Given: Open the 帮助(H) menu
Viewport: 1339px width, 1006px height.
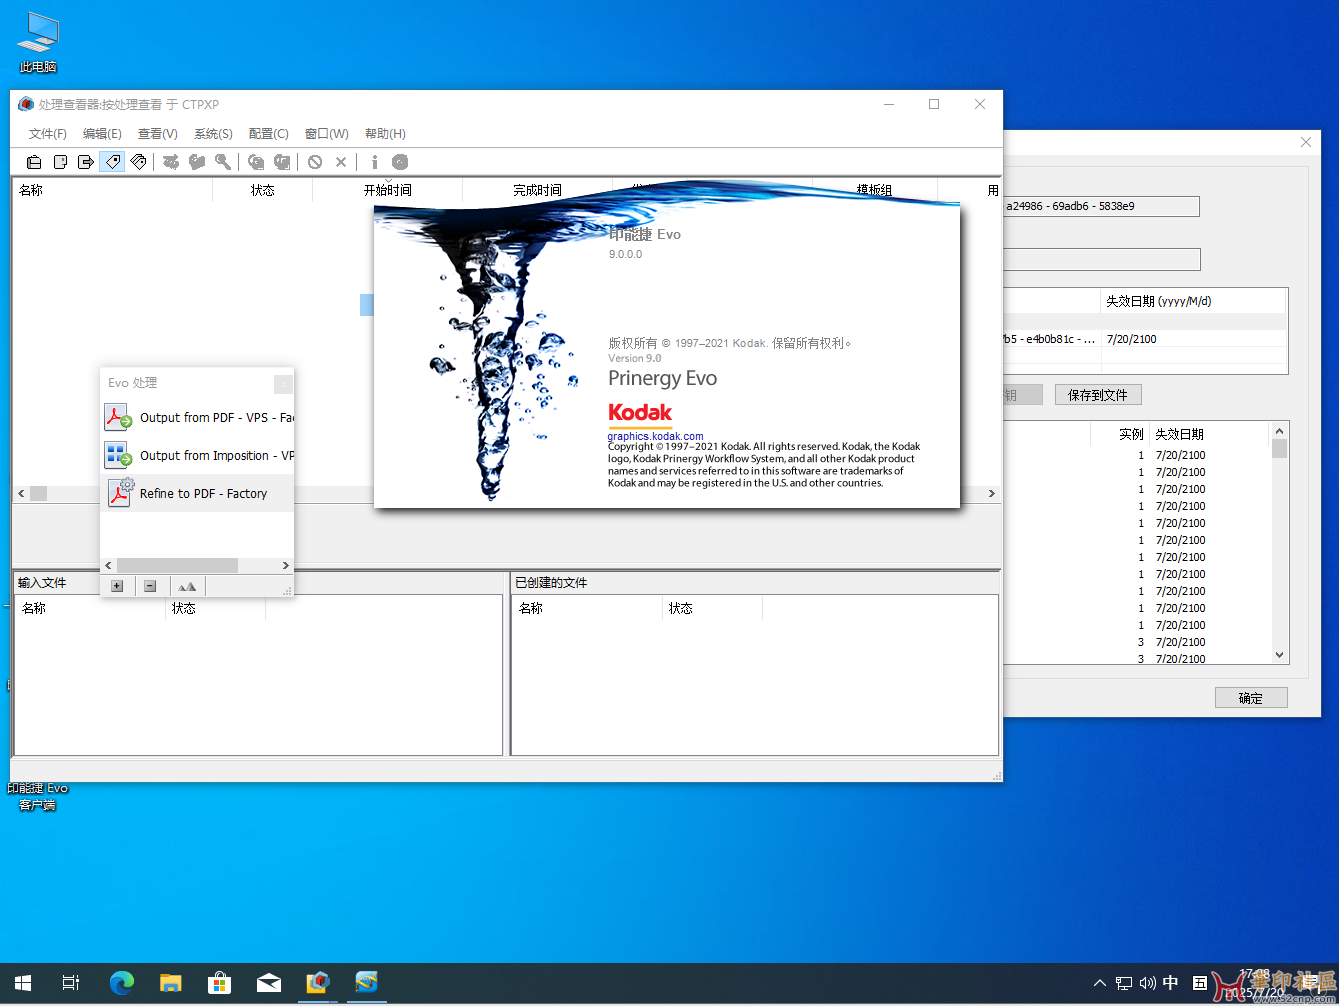Looking at the screenshot, I should tap(385, 134).
